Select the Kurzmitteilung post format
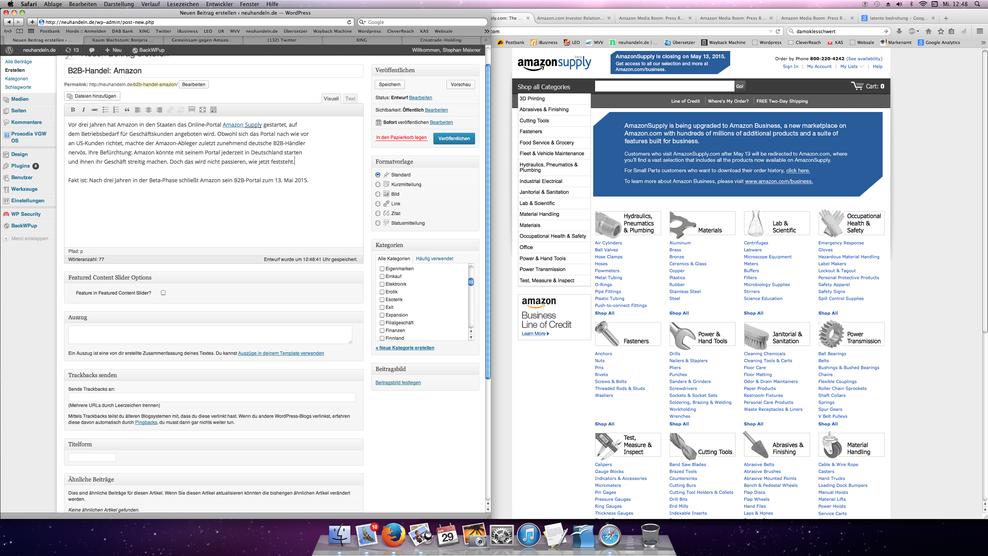This screenshot has width=988, height=556. (x=378, y=184)
